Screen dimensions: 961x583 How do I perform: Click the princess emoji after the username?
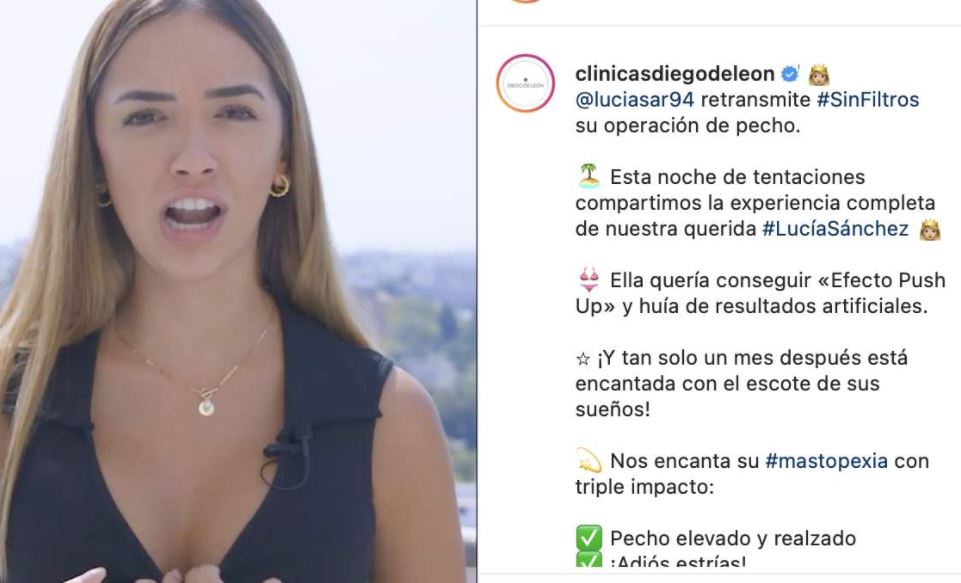819,75
